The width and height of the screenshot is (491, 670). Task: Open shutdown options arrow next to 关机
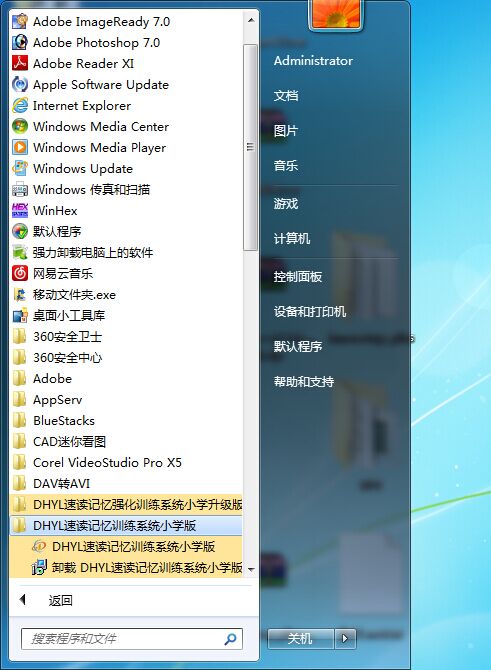coord(345,639)
